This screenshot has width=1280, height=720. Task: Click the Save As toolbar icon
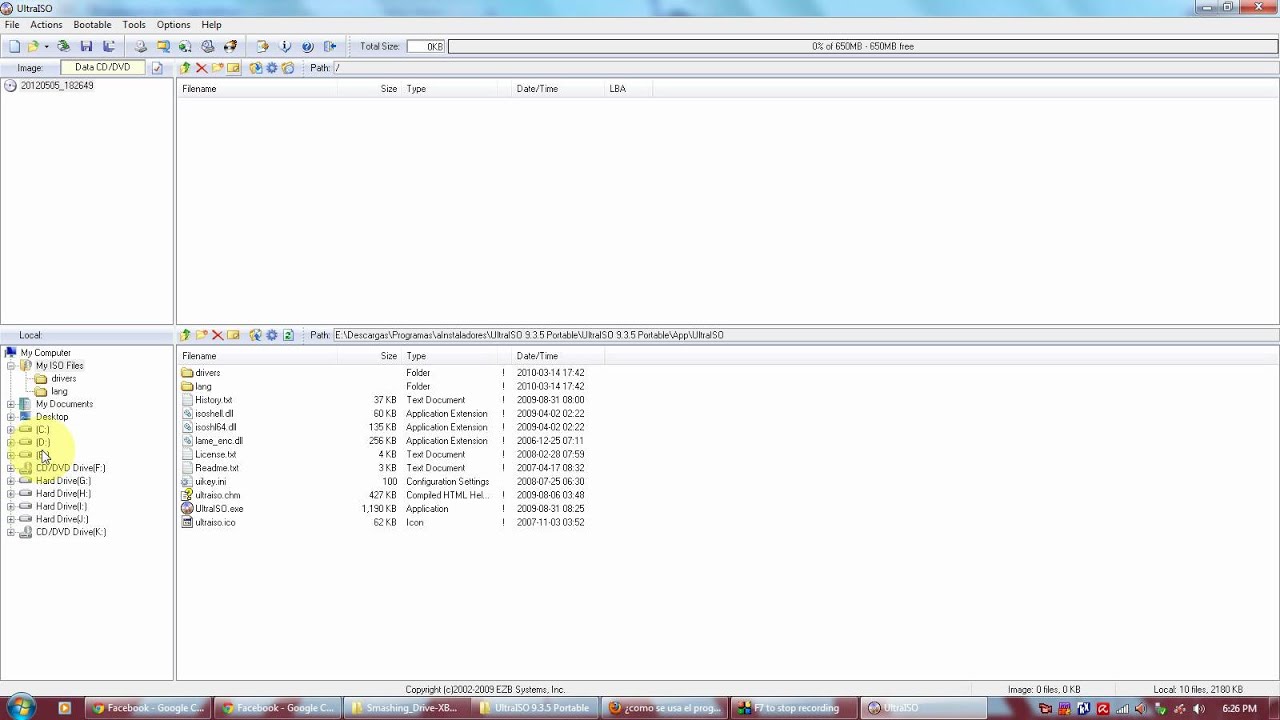109,46
